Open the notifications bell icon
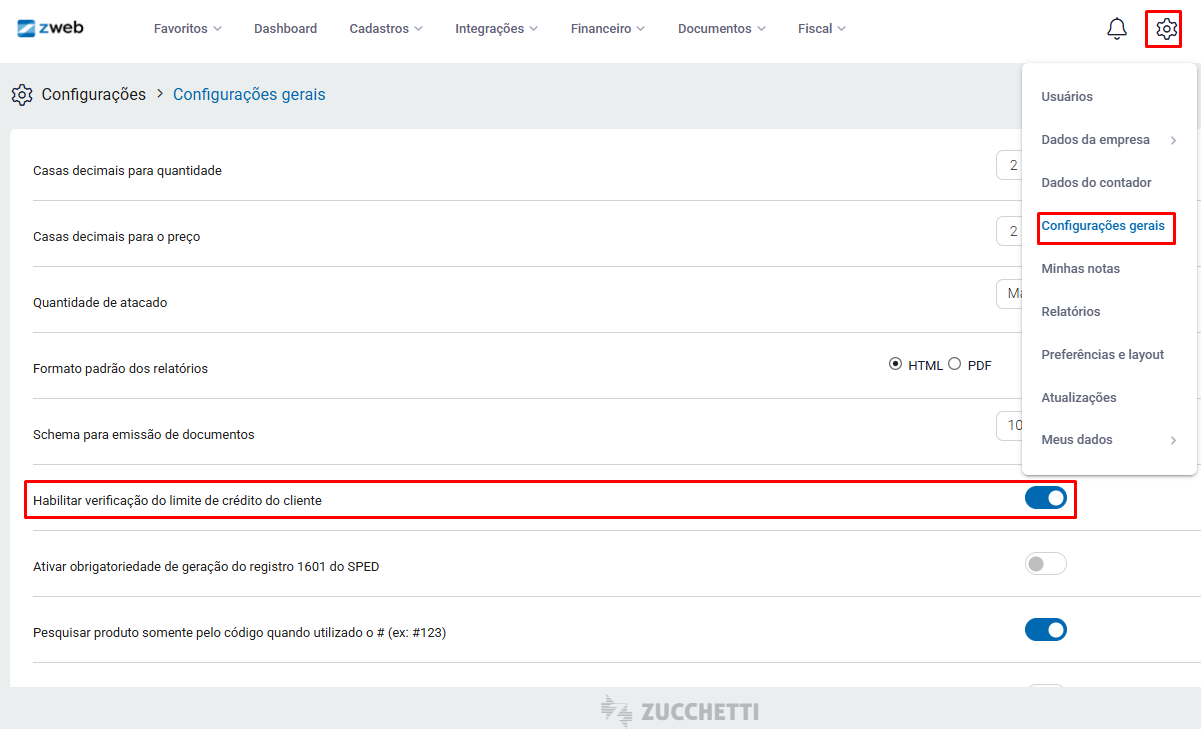Viewport: 1201px width, 729px height. point(1117,29)
